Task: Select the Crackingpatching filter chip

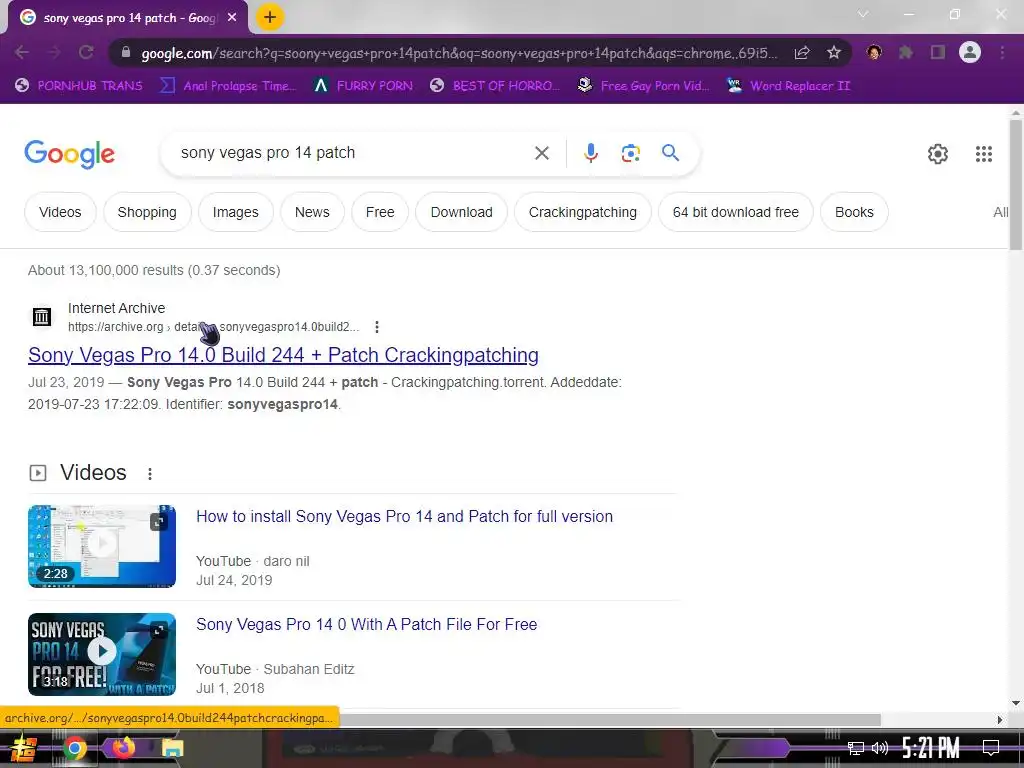Action: coord(583,212)
